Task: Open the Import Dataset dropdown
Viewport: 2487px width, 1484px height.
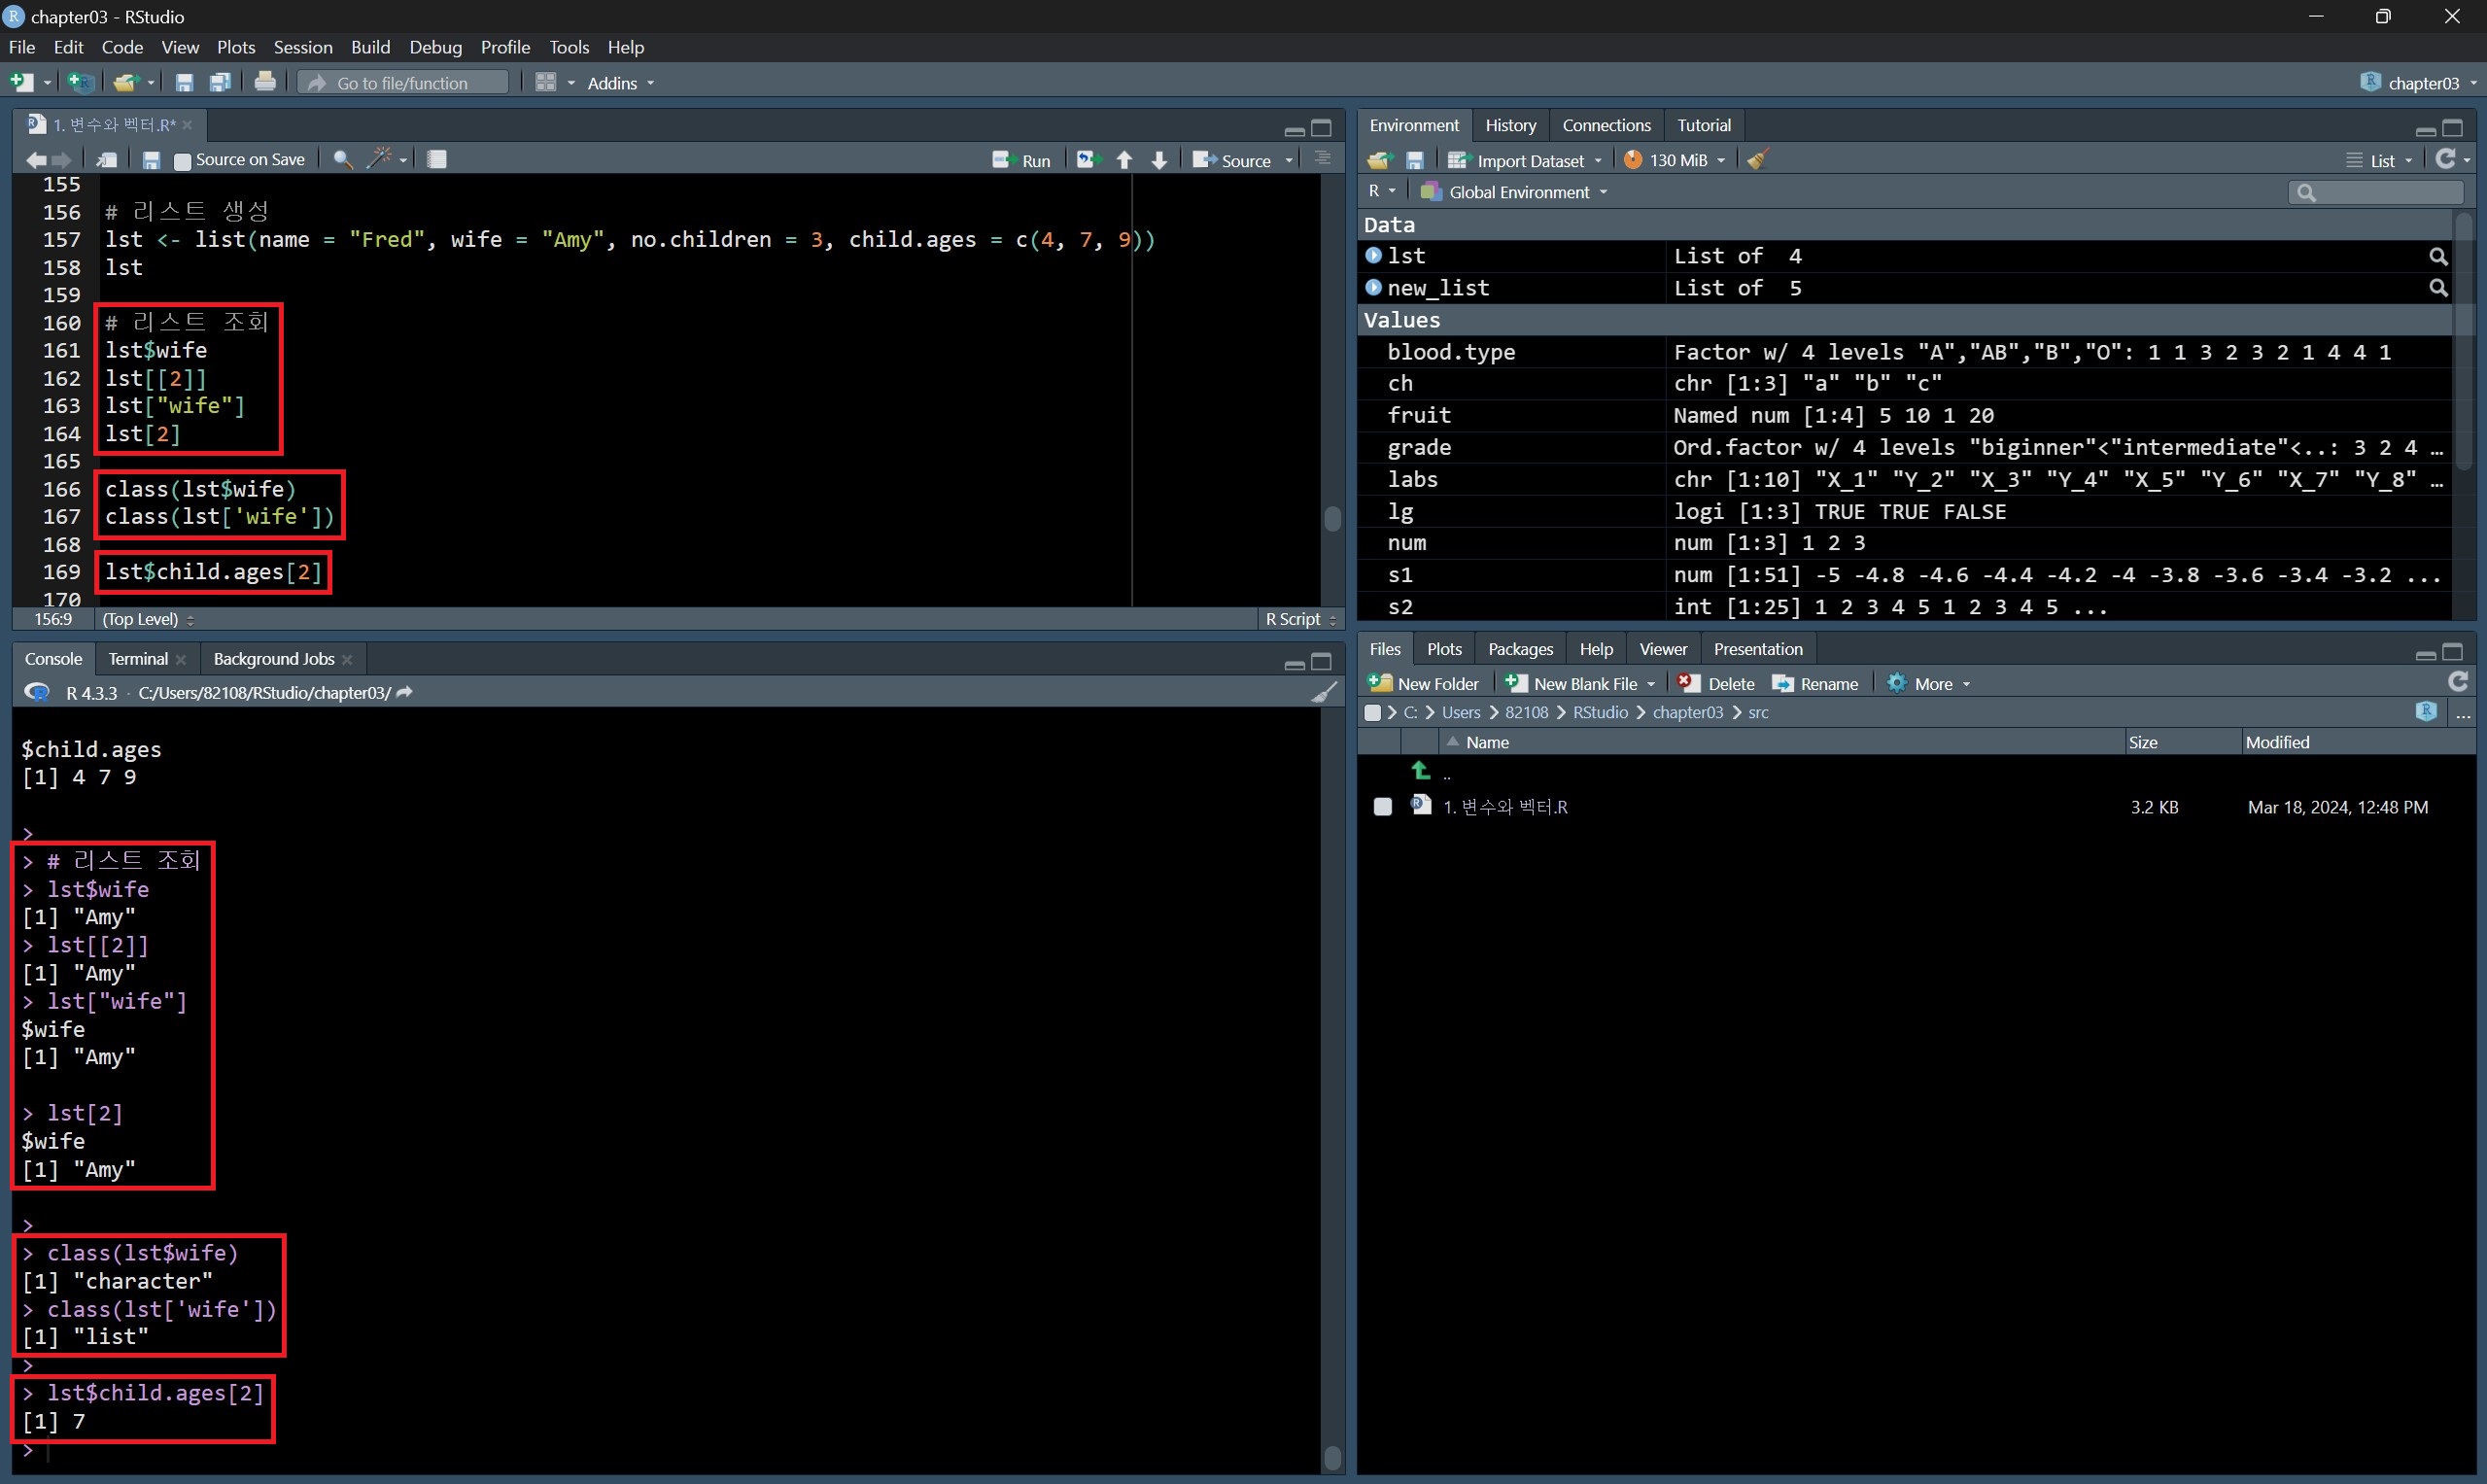Action: pos(1526,160)
